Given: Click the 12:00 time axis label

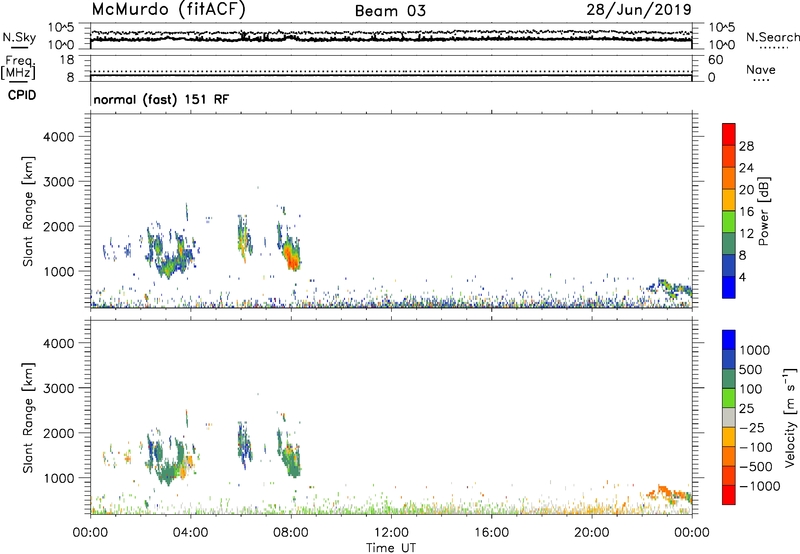Looking at the screenshot, I should coord(391,533).
